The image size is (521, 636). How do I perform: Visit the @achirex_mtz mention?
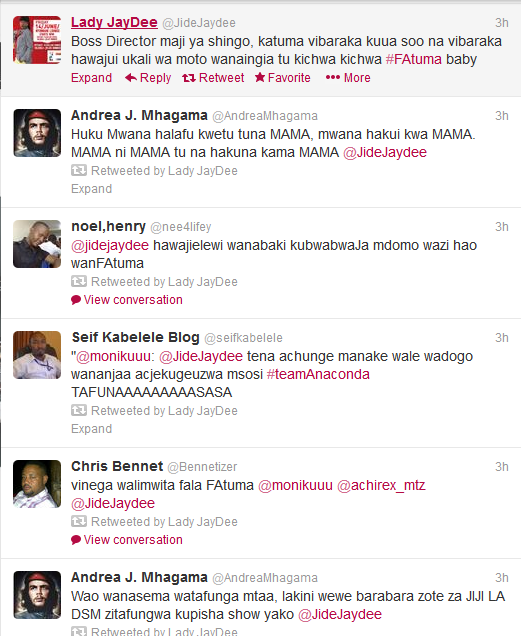pos(381,485)
